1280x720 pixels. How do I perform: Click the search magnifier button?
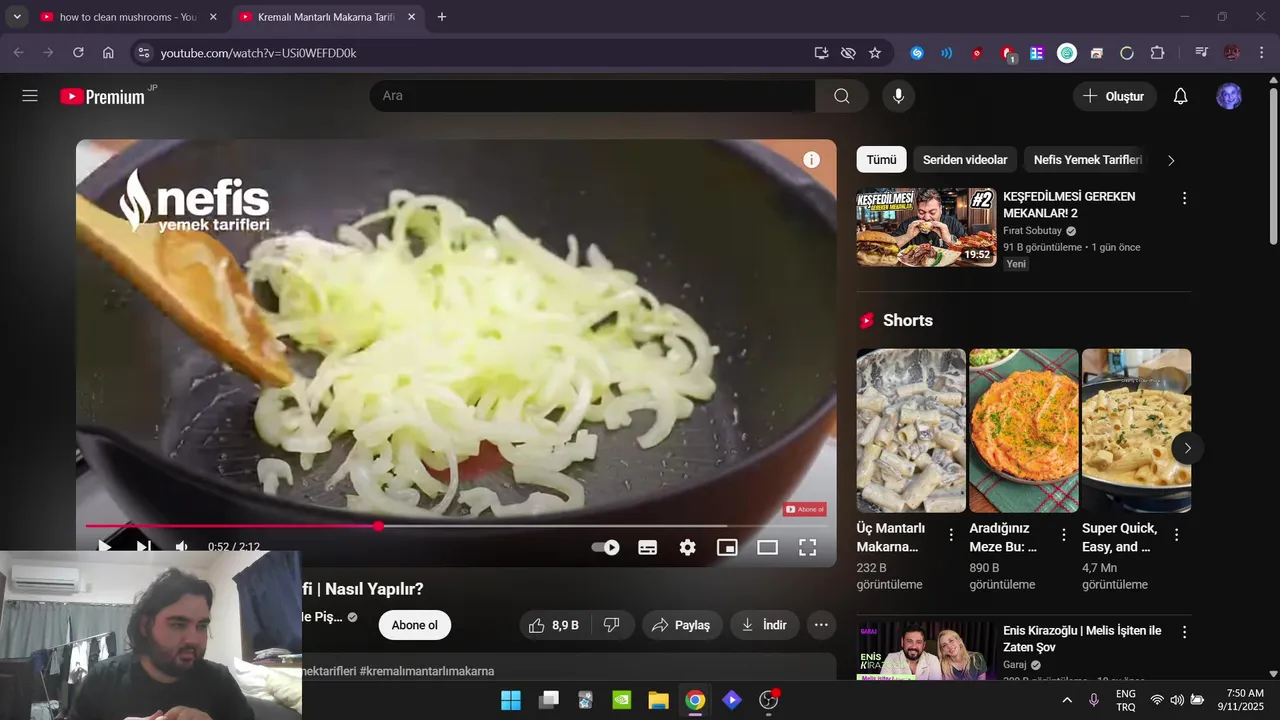point(842,96)
